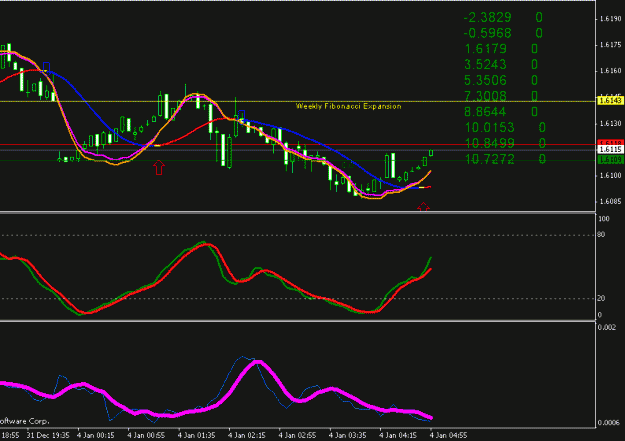Click the 8.8644 value
Image resolution: width=625 pixels, height=441 pixels.
click(485, 112)
